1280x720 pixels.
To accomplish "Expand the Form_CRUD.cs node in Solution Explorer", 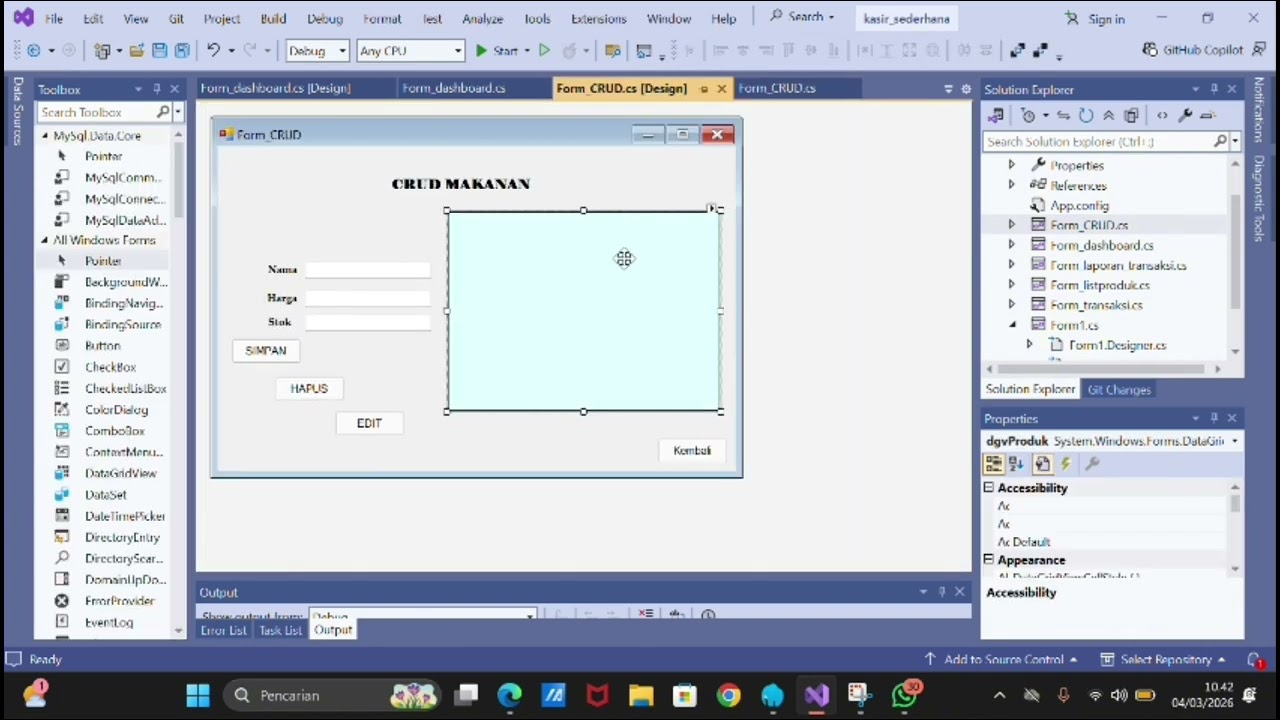I will pyautogui.click(x=1011, y=225).
